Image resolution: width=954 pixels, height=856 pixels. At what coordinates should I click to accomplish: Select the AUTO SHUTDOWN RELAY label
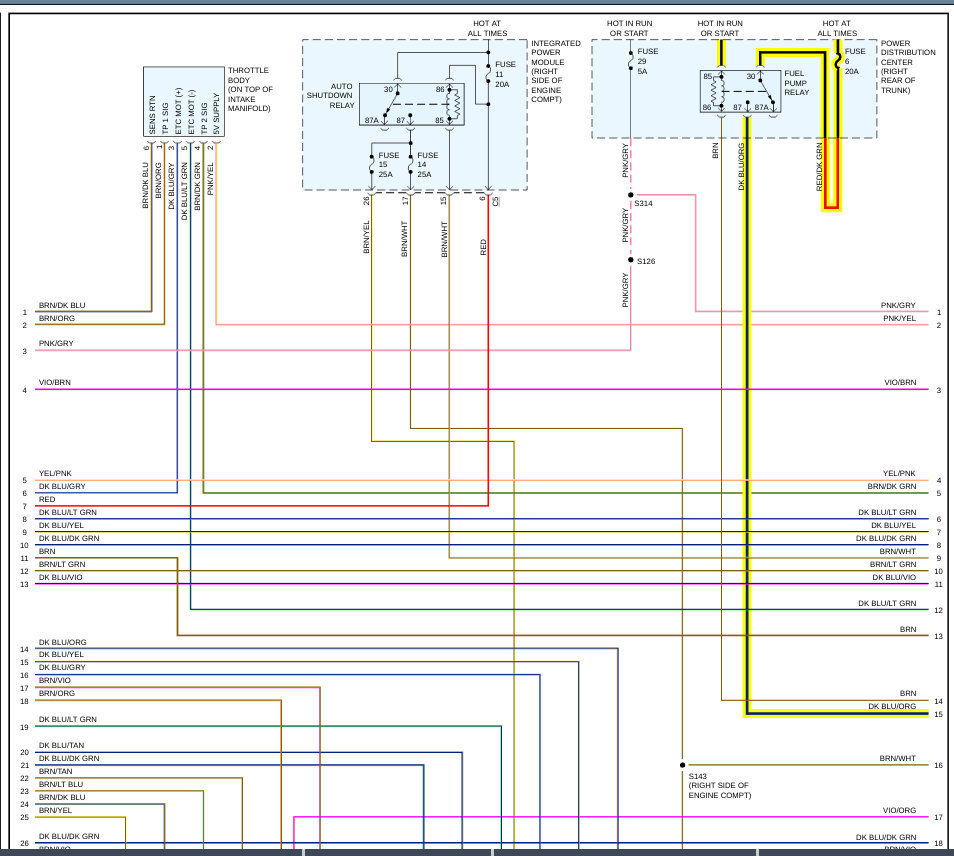coord(330,96)
